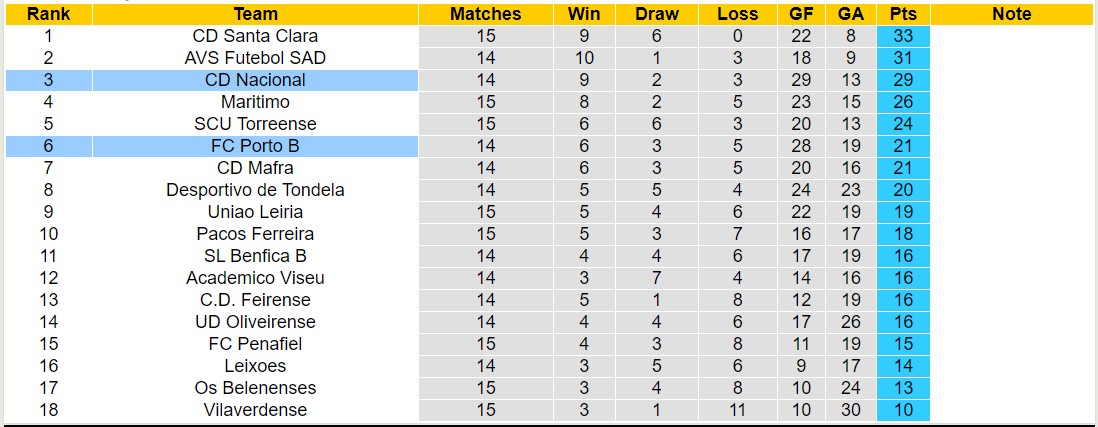The height and width of the screenshot is (427, 1098).
Task: Select the Os Belenenses team name
Action: [x=255, y=388]
